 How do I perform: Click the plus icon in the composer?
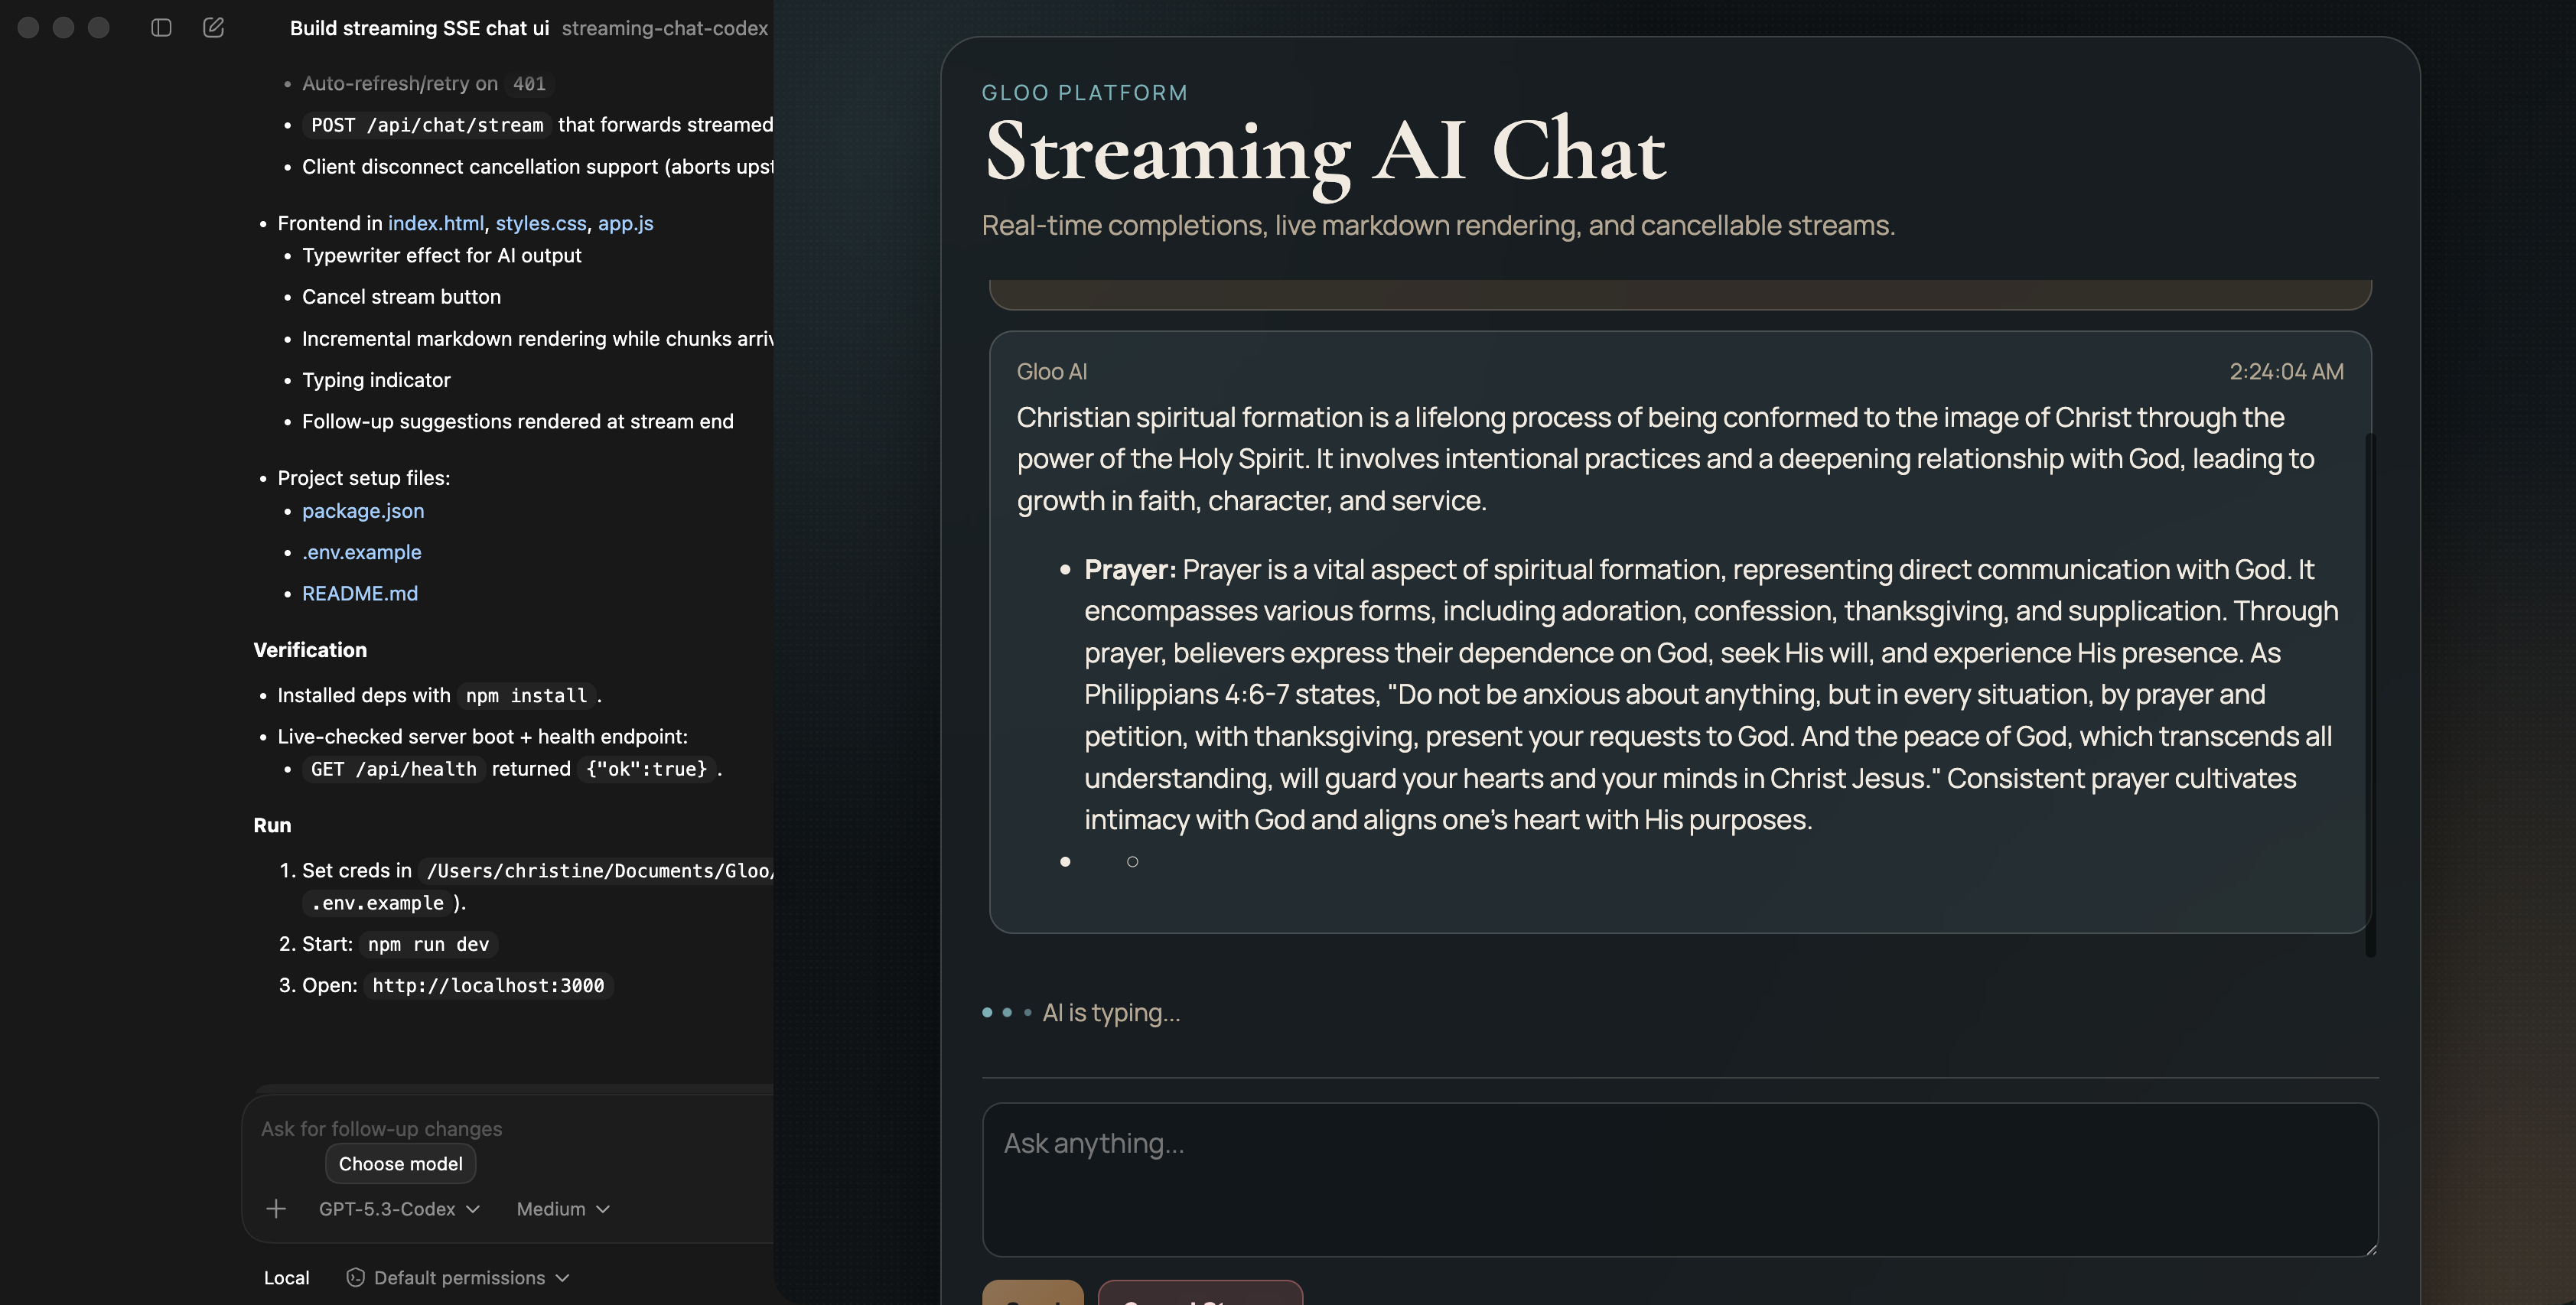click(x=276, y=1208)
